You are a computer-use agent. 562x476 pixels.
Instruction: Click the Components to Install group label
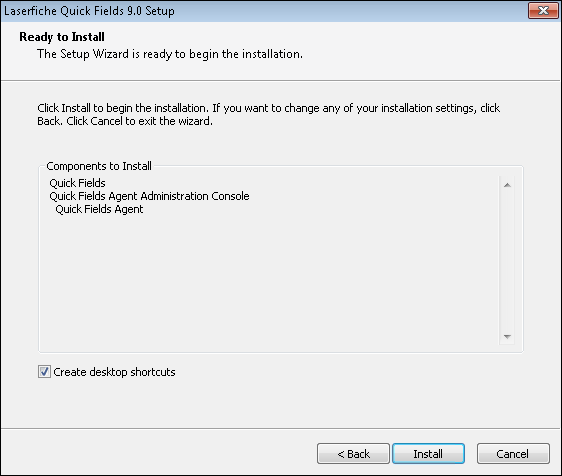[99, 166]
